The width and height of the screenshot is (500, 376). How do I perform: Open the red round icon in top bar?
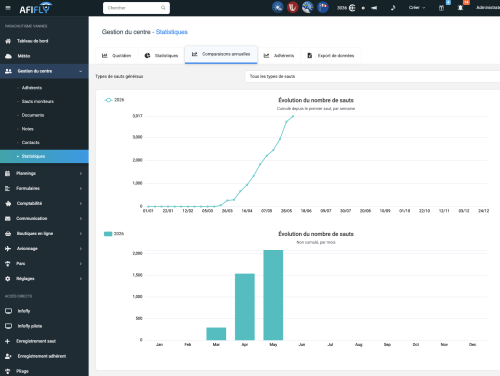292,7
